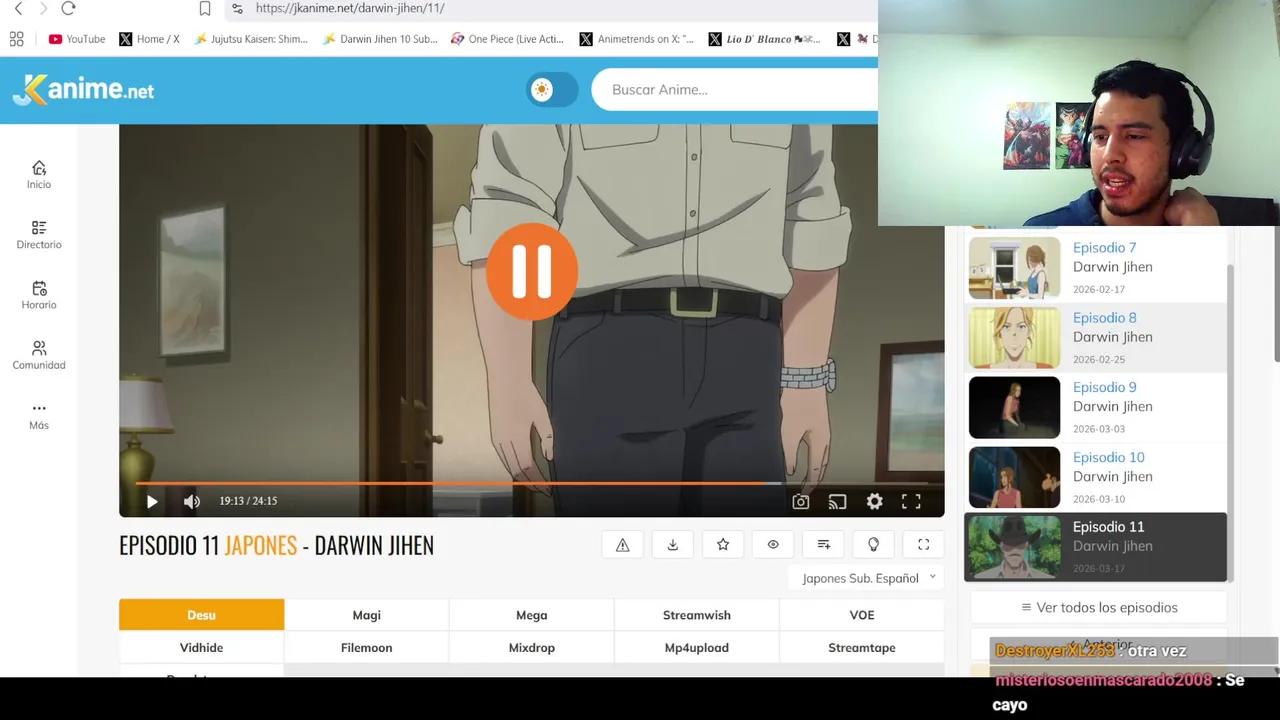Viewport: 1280px width, 720px height.
Task: Toggle the episode watched eye icon
Action: point(773,544)
